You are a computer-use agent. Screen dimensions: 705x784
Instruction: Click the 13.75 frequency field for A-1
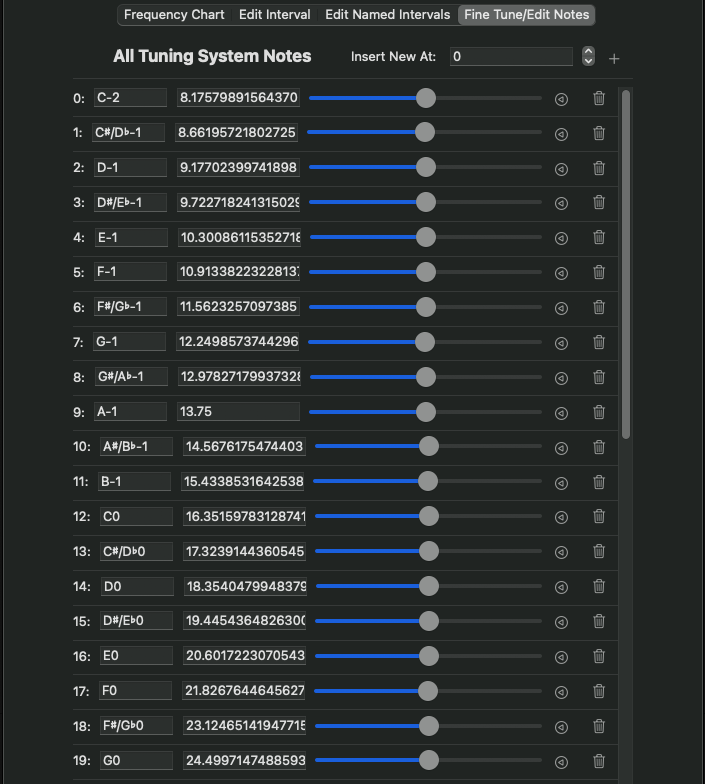coord(238,412)
